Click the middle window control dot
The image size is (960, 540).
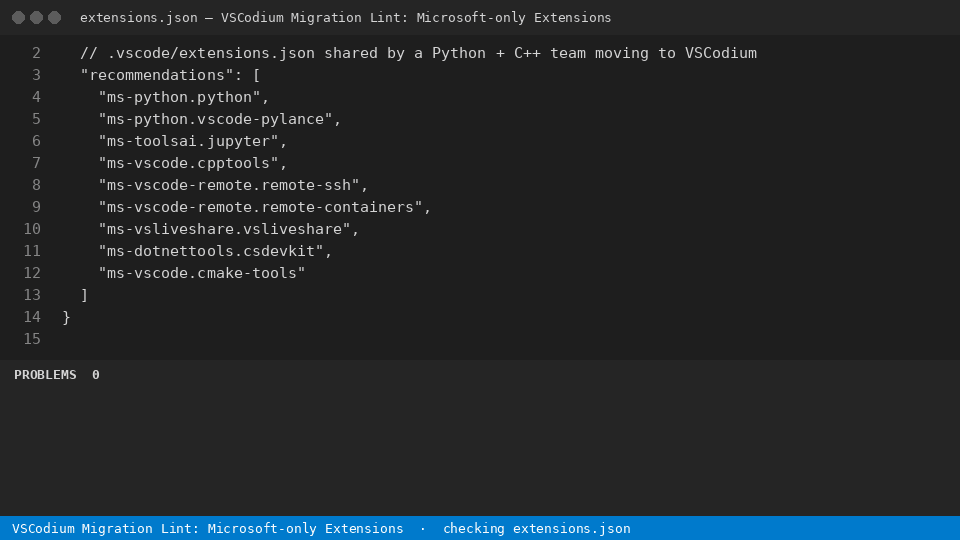37,18
